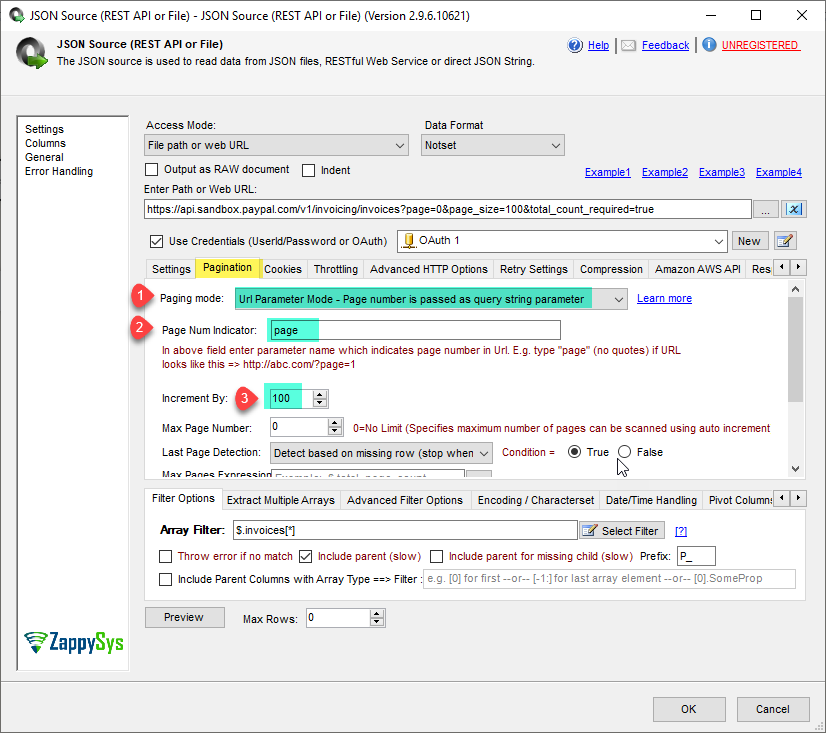Adjust Max Rows spinner arrows
The height and width of the screenshot is (733, 826).
[x=376, y=618]
